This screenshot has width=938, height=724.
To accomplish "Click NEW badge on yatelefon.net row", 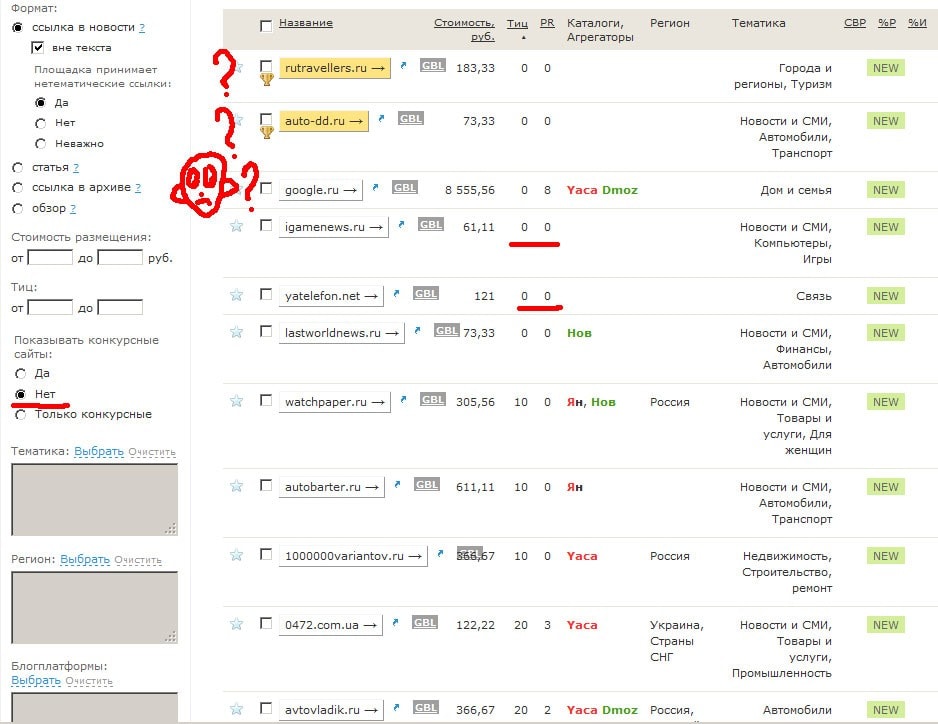I will tap(885, 296).
